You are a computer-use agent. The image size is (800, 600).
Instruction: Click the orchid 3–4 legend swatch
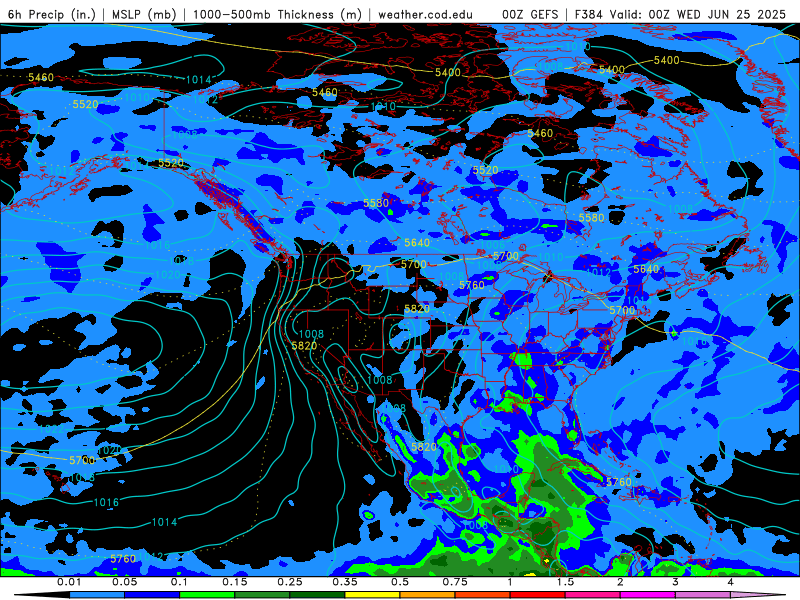pyautogui.click(x=703, y=595)
